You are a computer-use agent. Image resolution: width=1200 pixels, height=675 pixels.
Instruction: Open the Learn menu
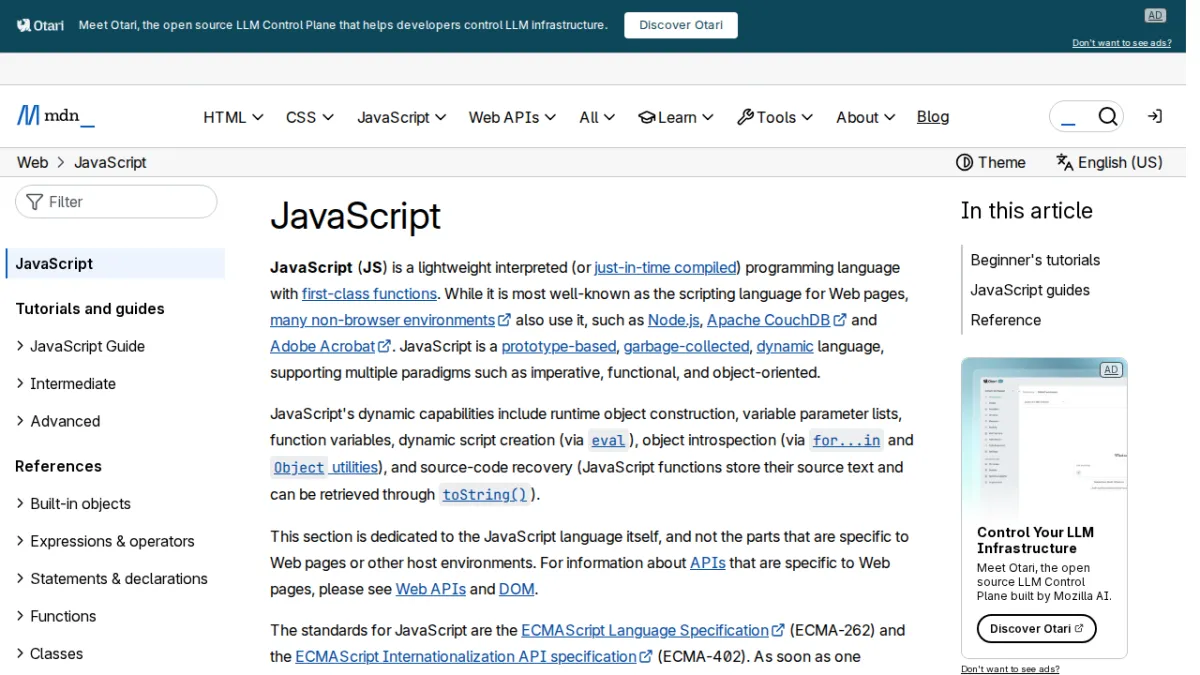click(676, 117)
